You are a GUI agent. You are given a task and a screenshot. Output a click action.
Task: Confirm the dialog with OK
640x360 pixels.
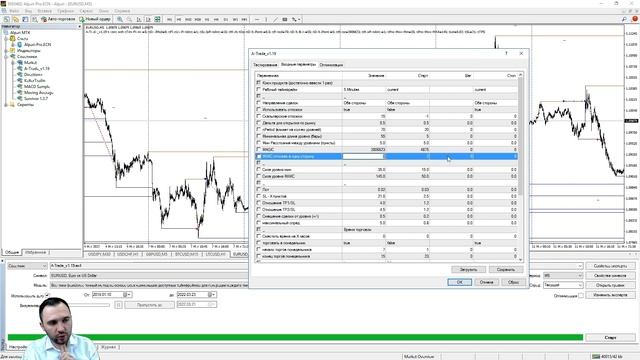click(x=460, y=282)
